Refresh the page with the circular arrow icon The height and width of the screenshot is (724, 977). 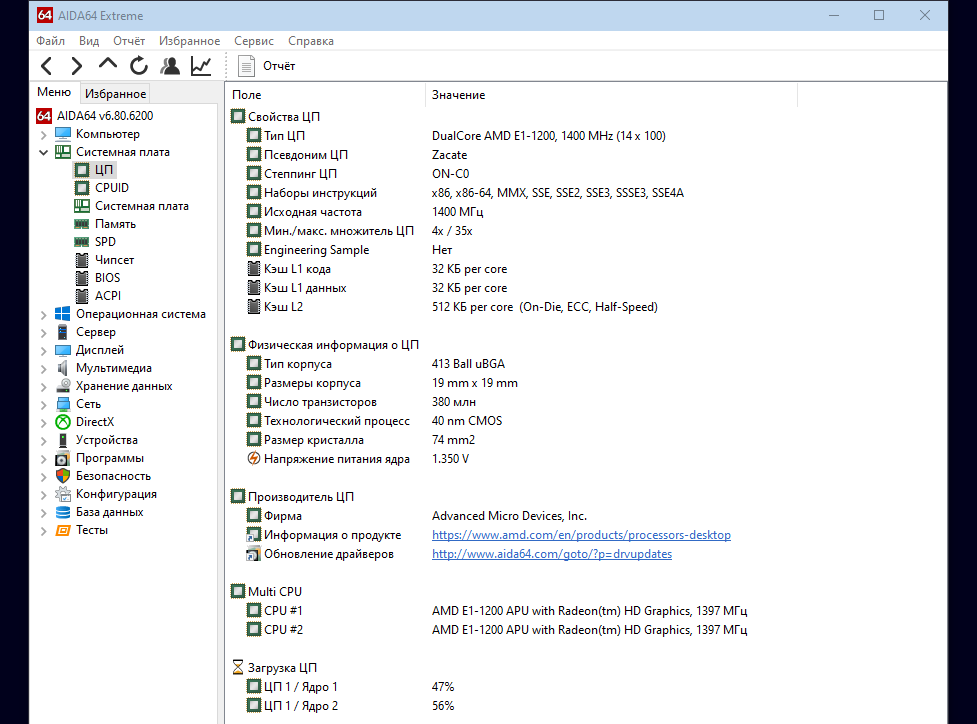point(139,65)
